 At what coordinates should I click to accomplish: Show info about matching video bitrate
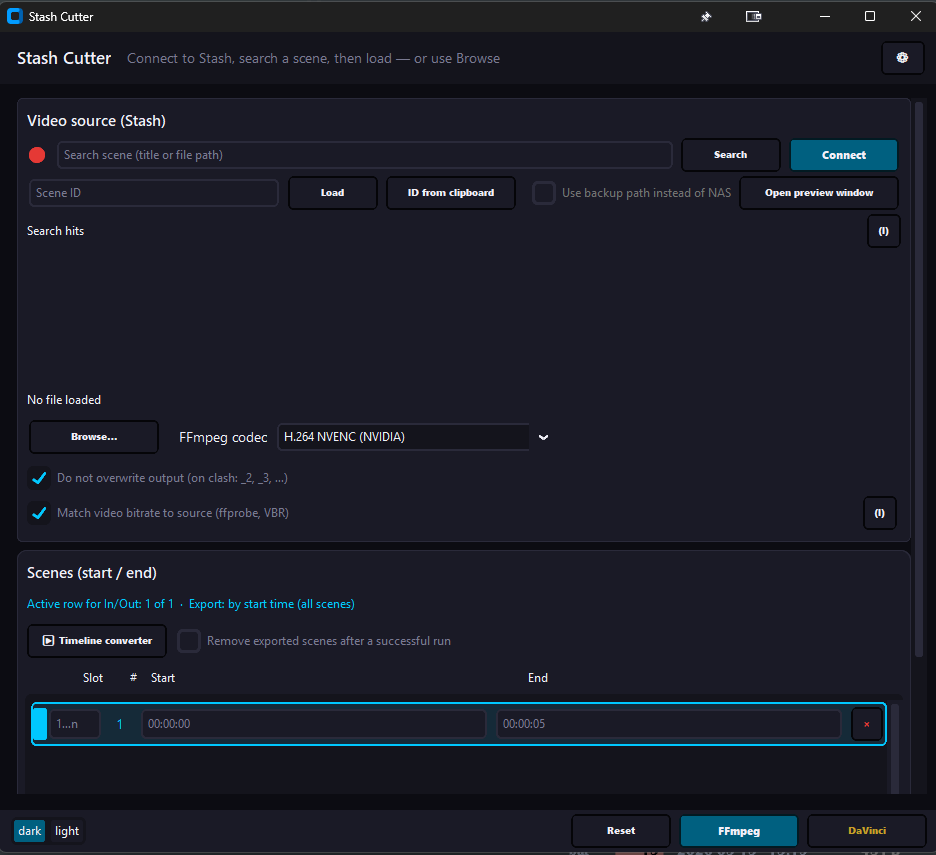pyautogui.click(x=879, y=513)
